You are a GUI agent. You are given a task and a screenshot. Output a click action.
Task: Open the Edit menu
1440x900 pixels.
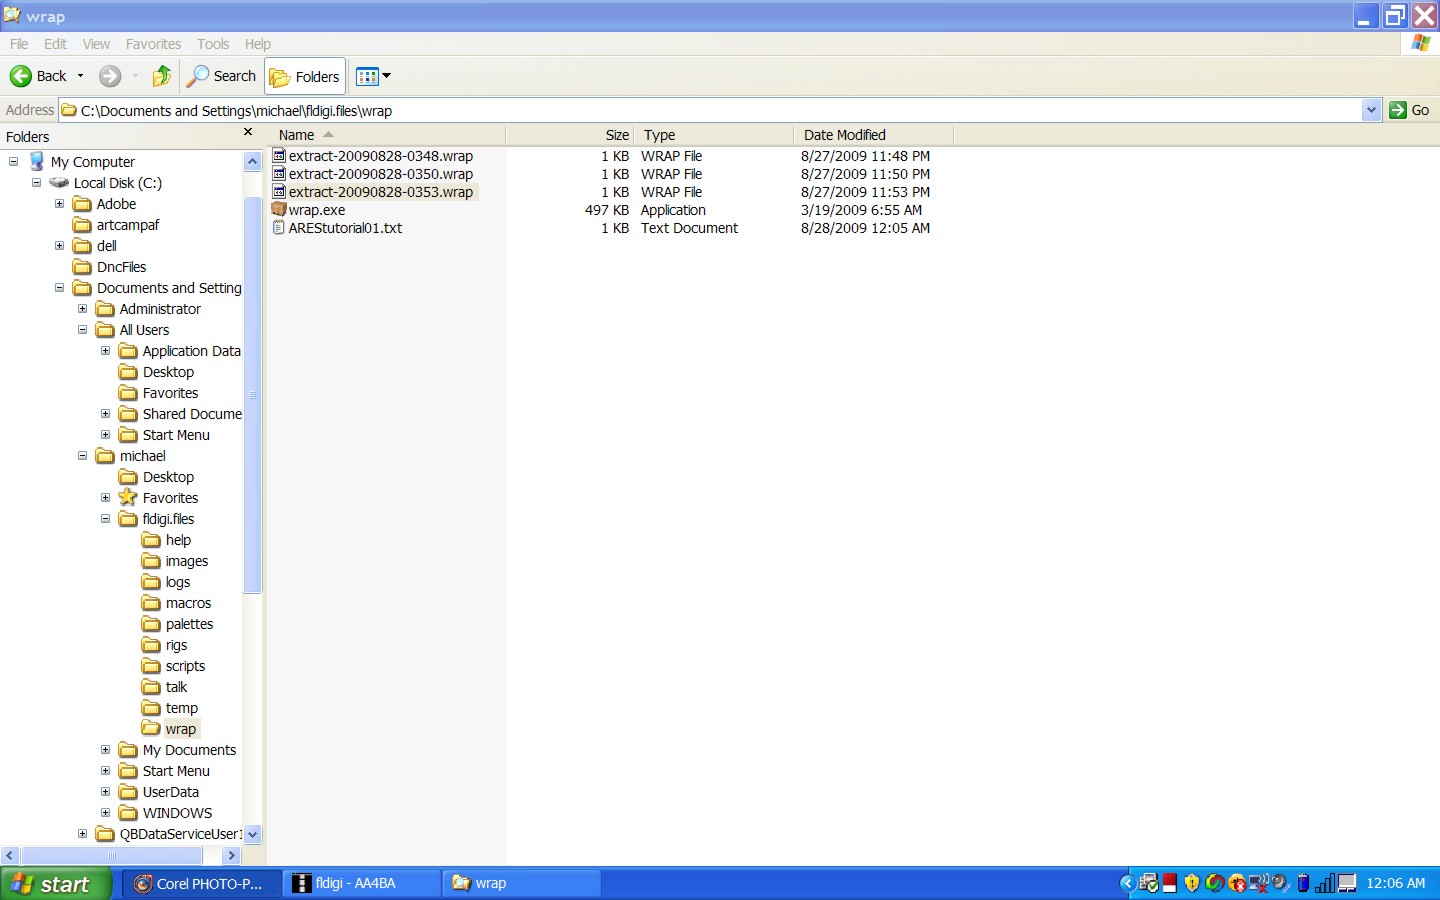pyautogui.click(x=56, y=44)
